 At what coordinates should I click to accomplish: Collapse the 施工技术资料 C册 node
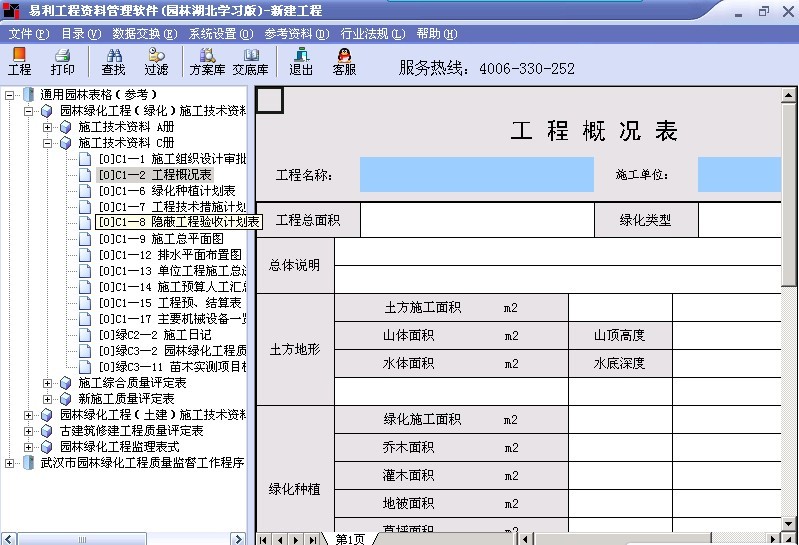tap(48, 143)
